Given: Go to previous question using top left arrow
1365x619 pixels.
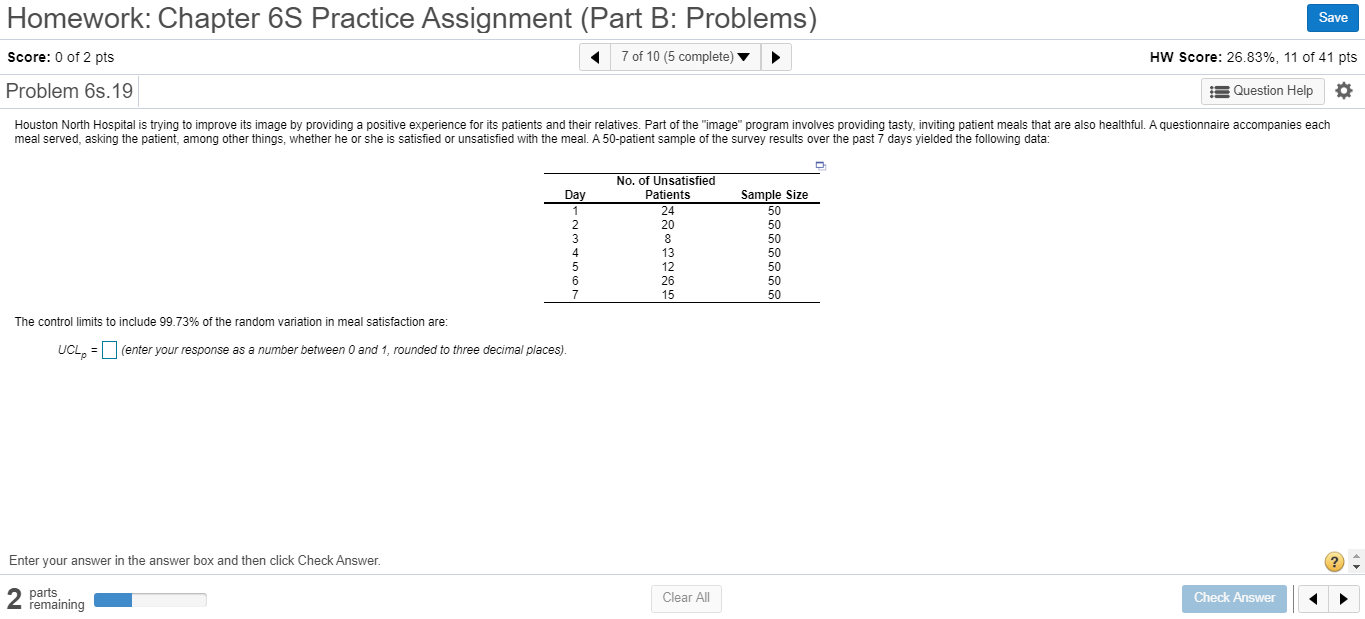Looking at the screenshot, I should point(595,56).
